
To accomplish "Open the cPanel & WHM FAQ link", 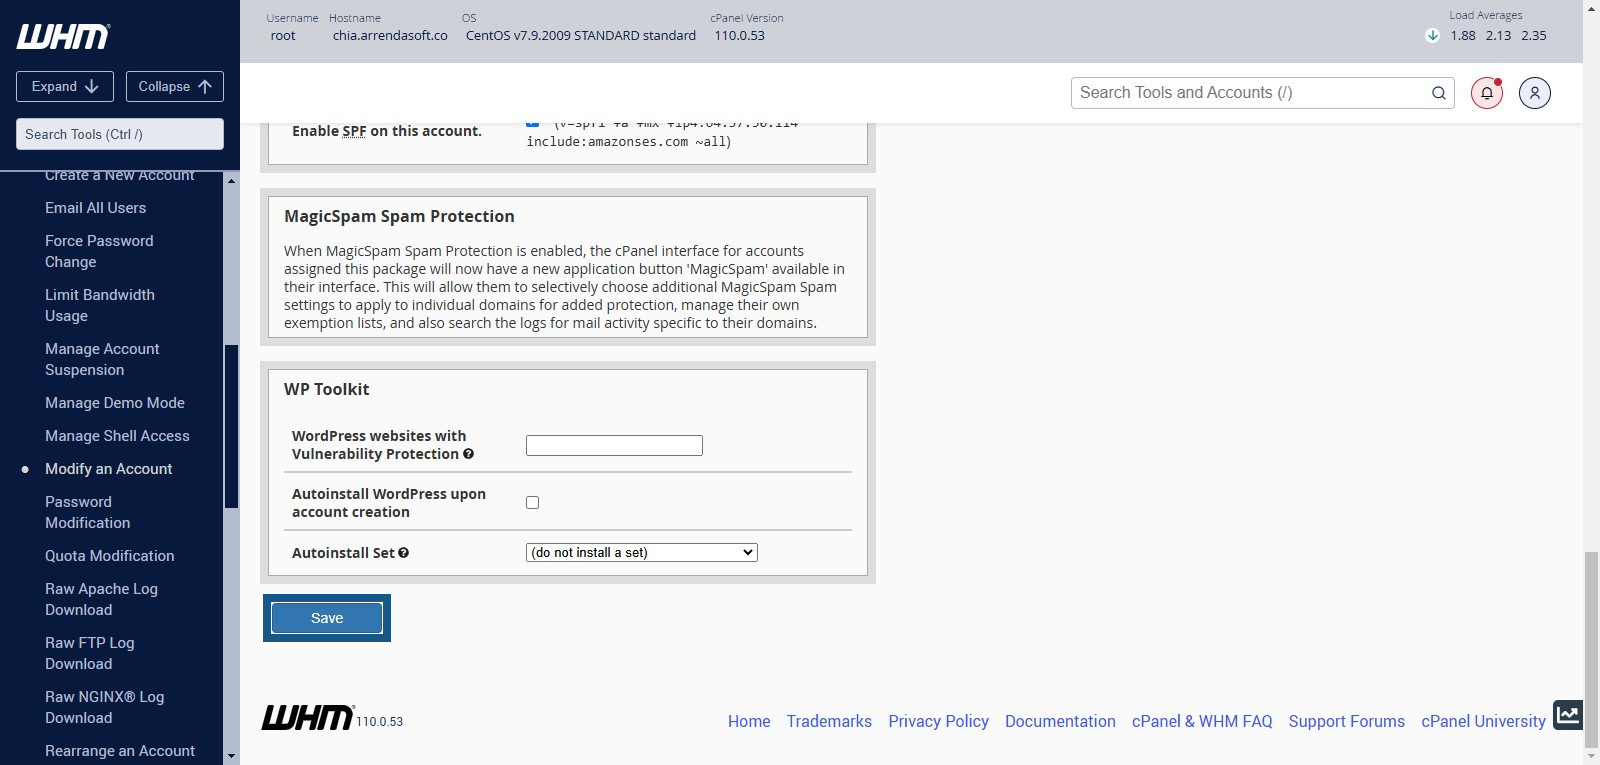I will (x=1202, y=721).
